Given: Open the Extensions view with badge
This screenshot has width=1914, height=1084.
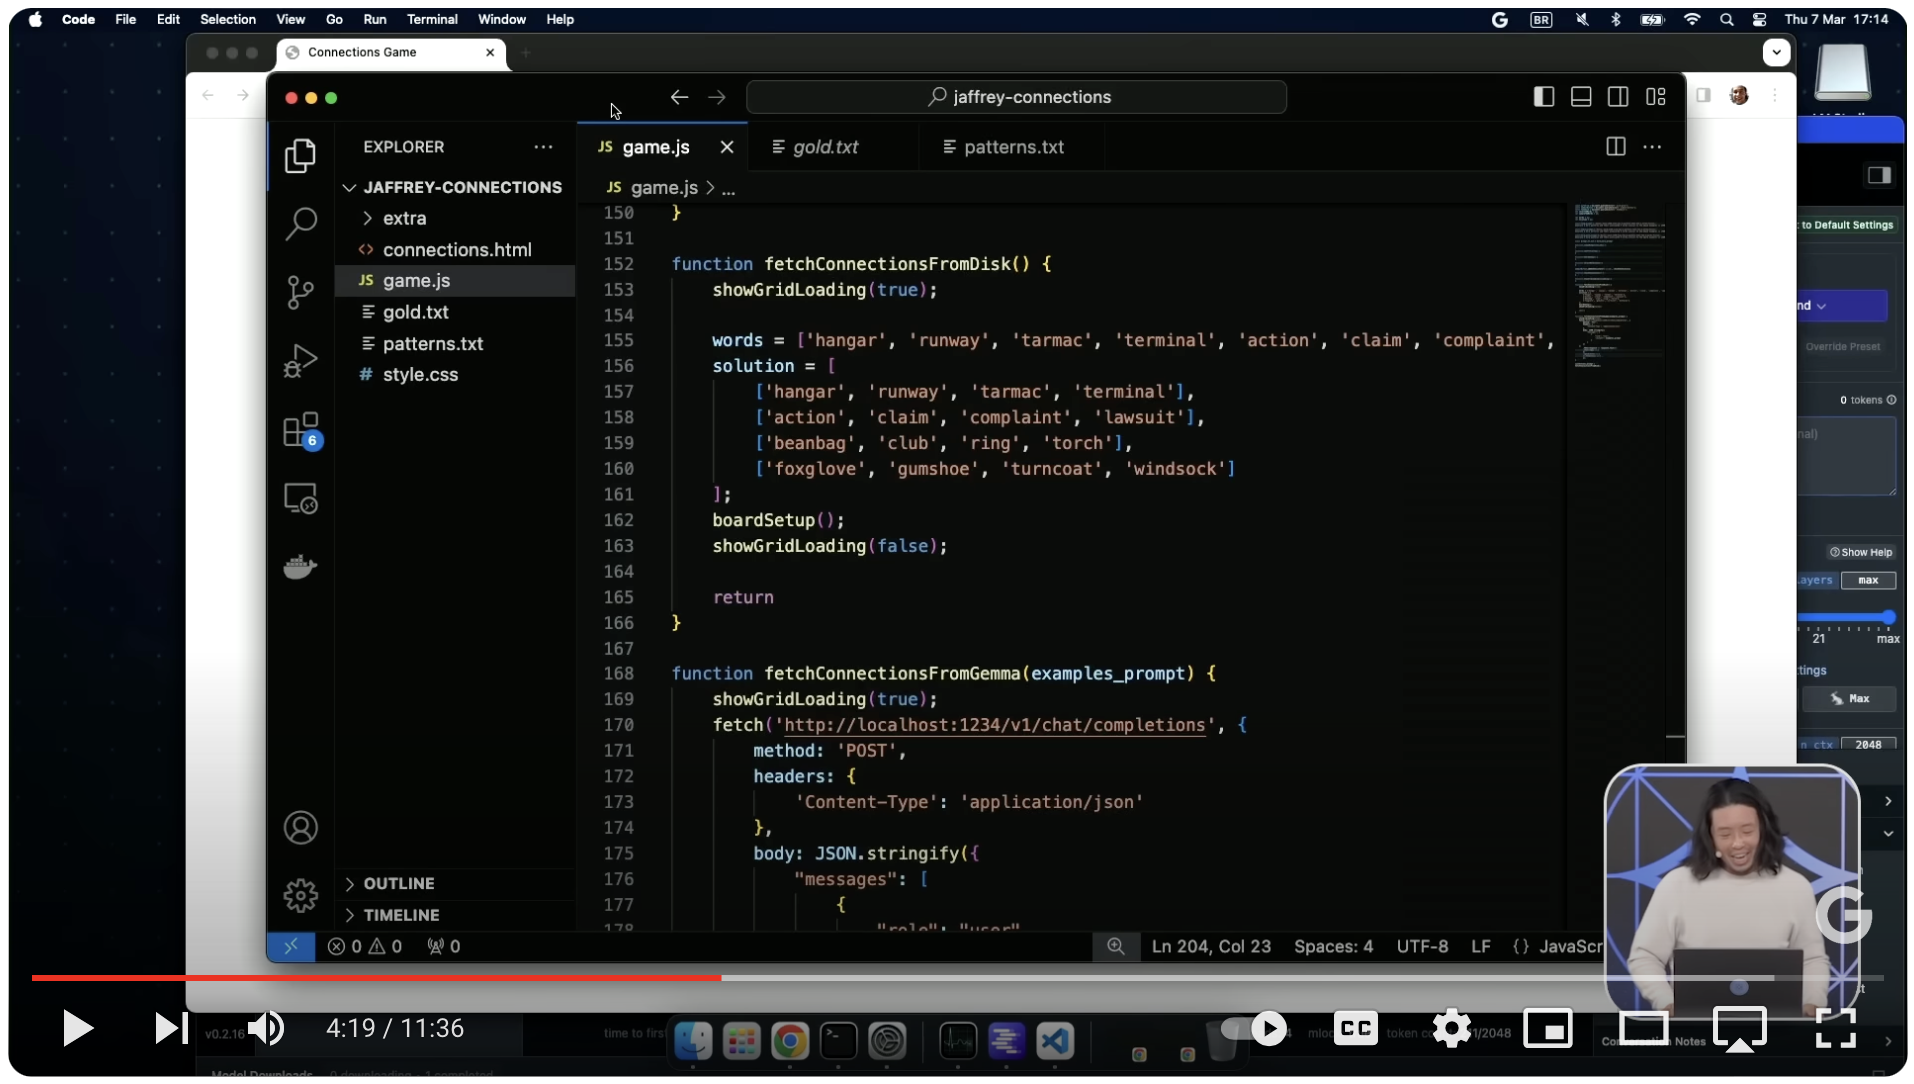Looking at the screenshot, I should tap(300, 431).
